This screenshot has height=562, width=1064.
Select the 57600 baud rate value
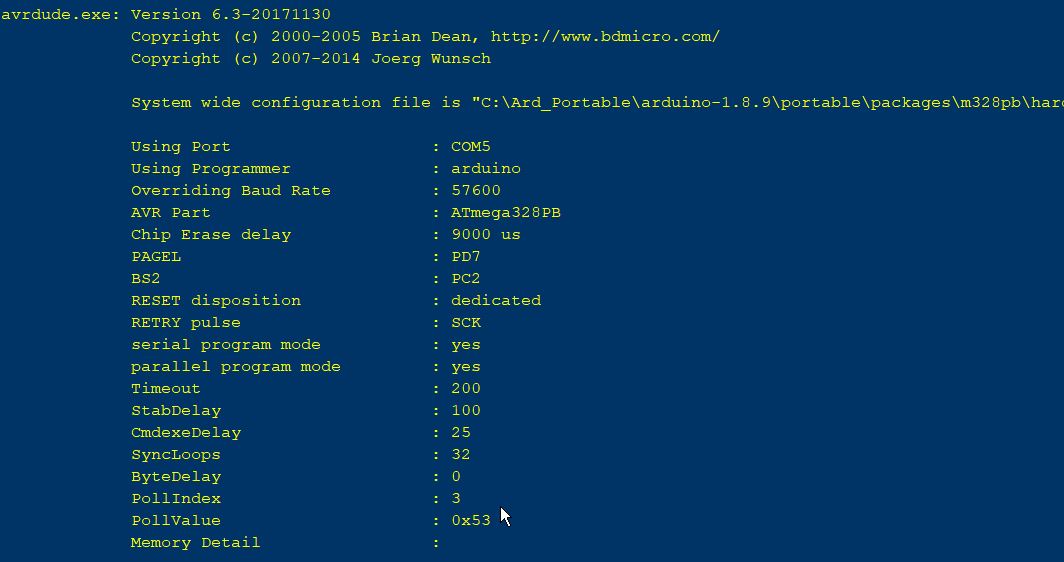[476, 191]
